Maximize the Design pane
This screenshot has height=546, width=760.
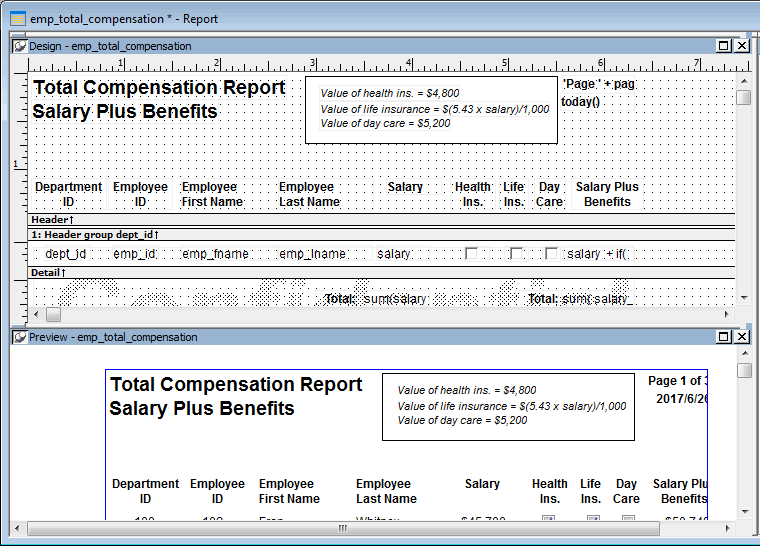(724, 46)
